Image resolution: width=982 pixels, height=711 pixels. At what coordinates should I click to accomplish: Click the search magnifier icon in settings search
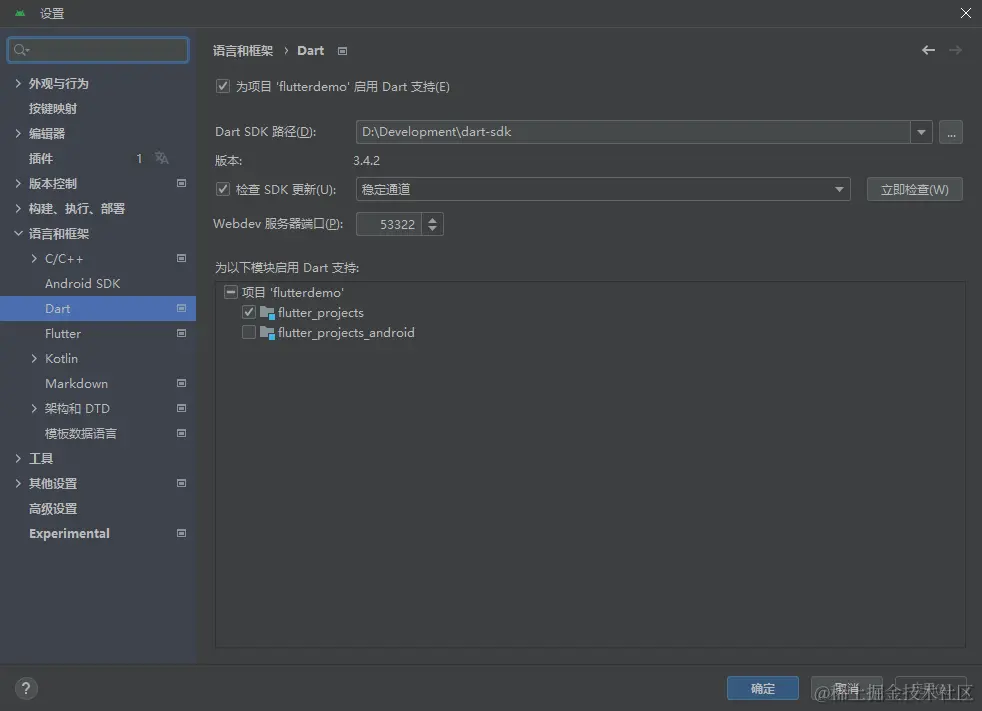pos(21,49)
